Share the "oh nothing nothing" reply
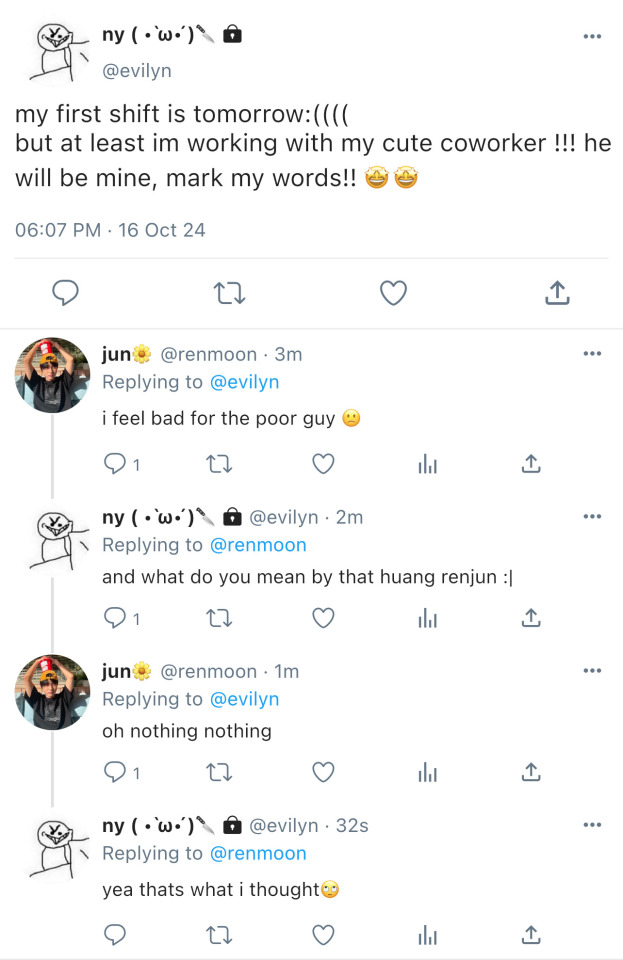623x960 pixels. (x=532, y=772)
